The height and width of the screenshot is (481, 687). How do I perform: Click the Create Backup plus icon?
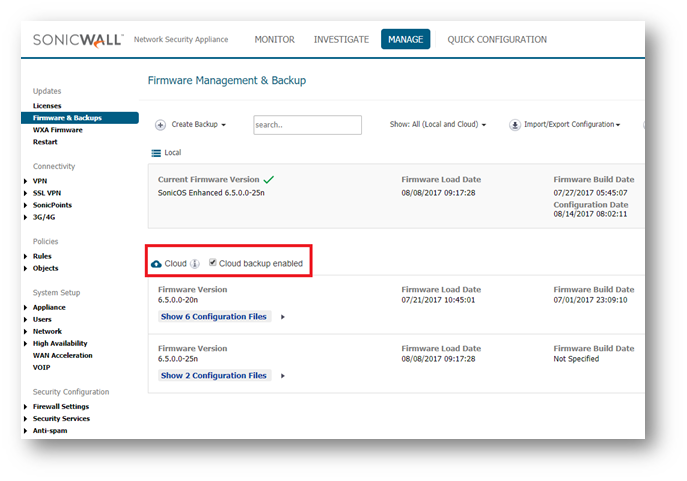pyautogui.click(x=160, y=125)
